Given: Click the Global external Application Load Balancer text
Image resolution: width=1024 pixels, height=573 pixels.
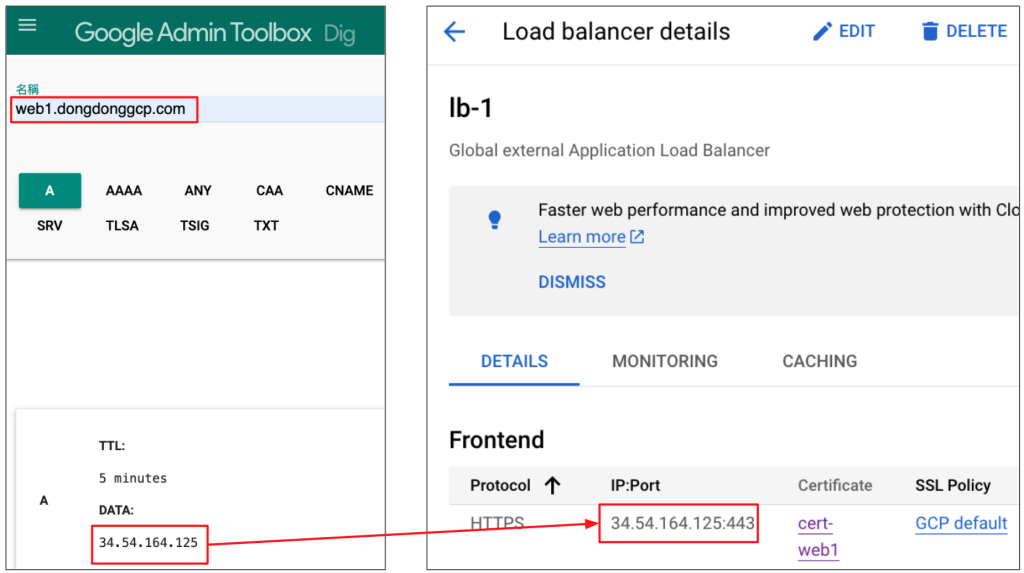Looking at the screenshot, I should coord(609,150).
